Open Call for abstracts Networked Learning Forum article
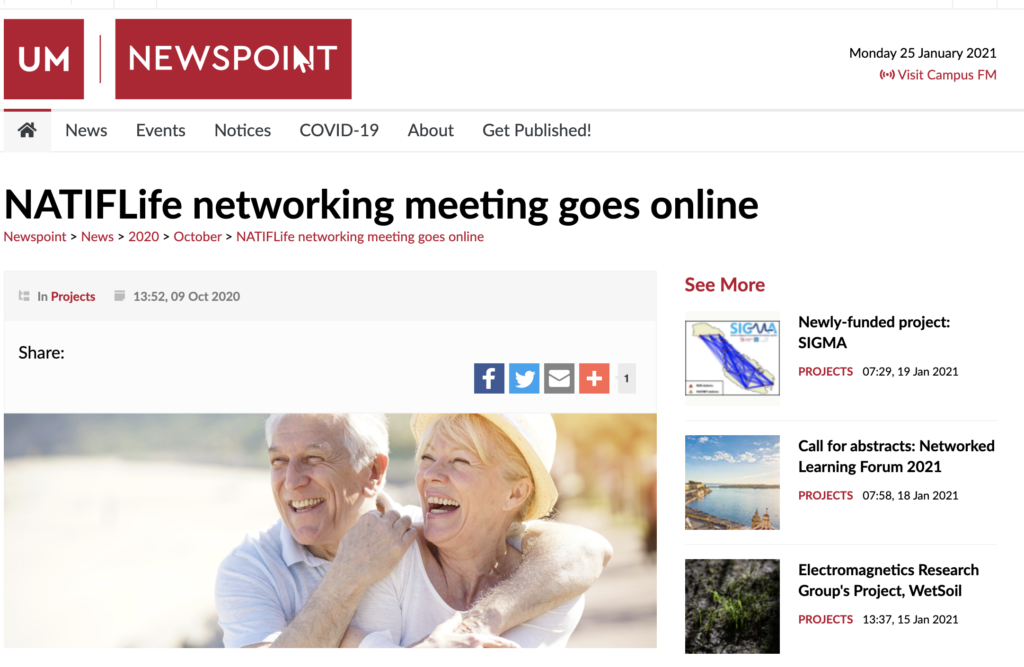 (x=896, y=456)
